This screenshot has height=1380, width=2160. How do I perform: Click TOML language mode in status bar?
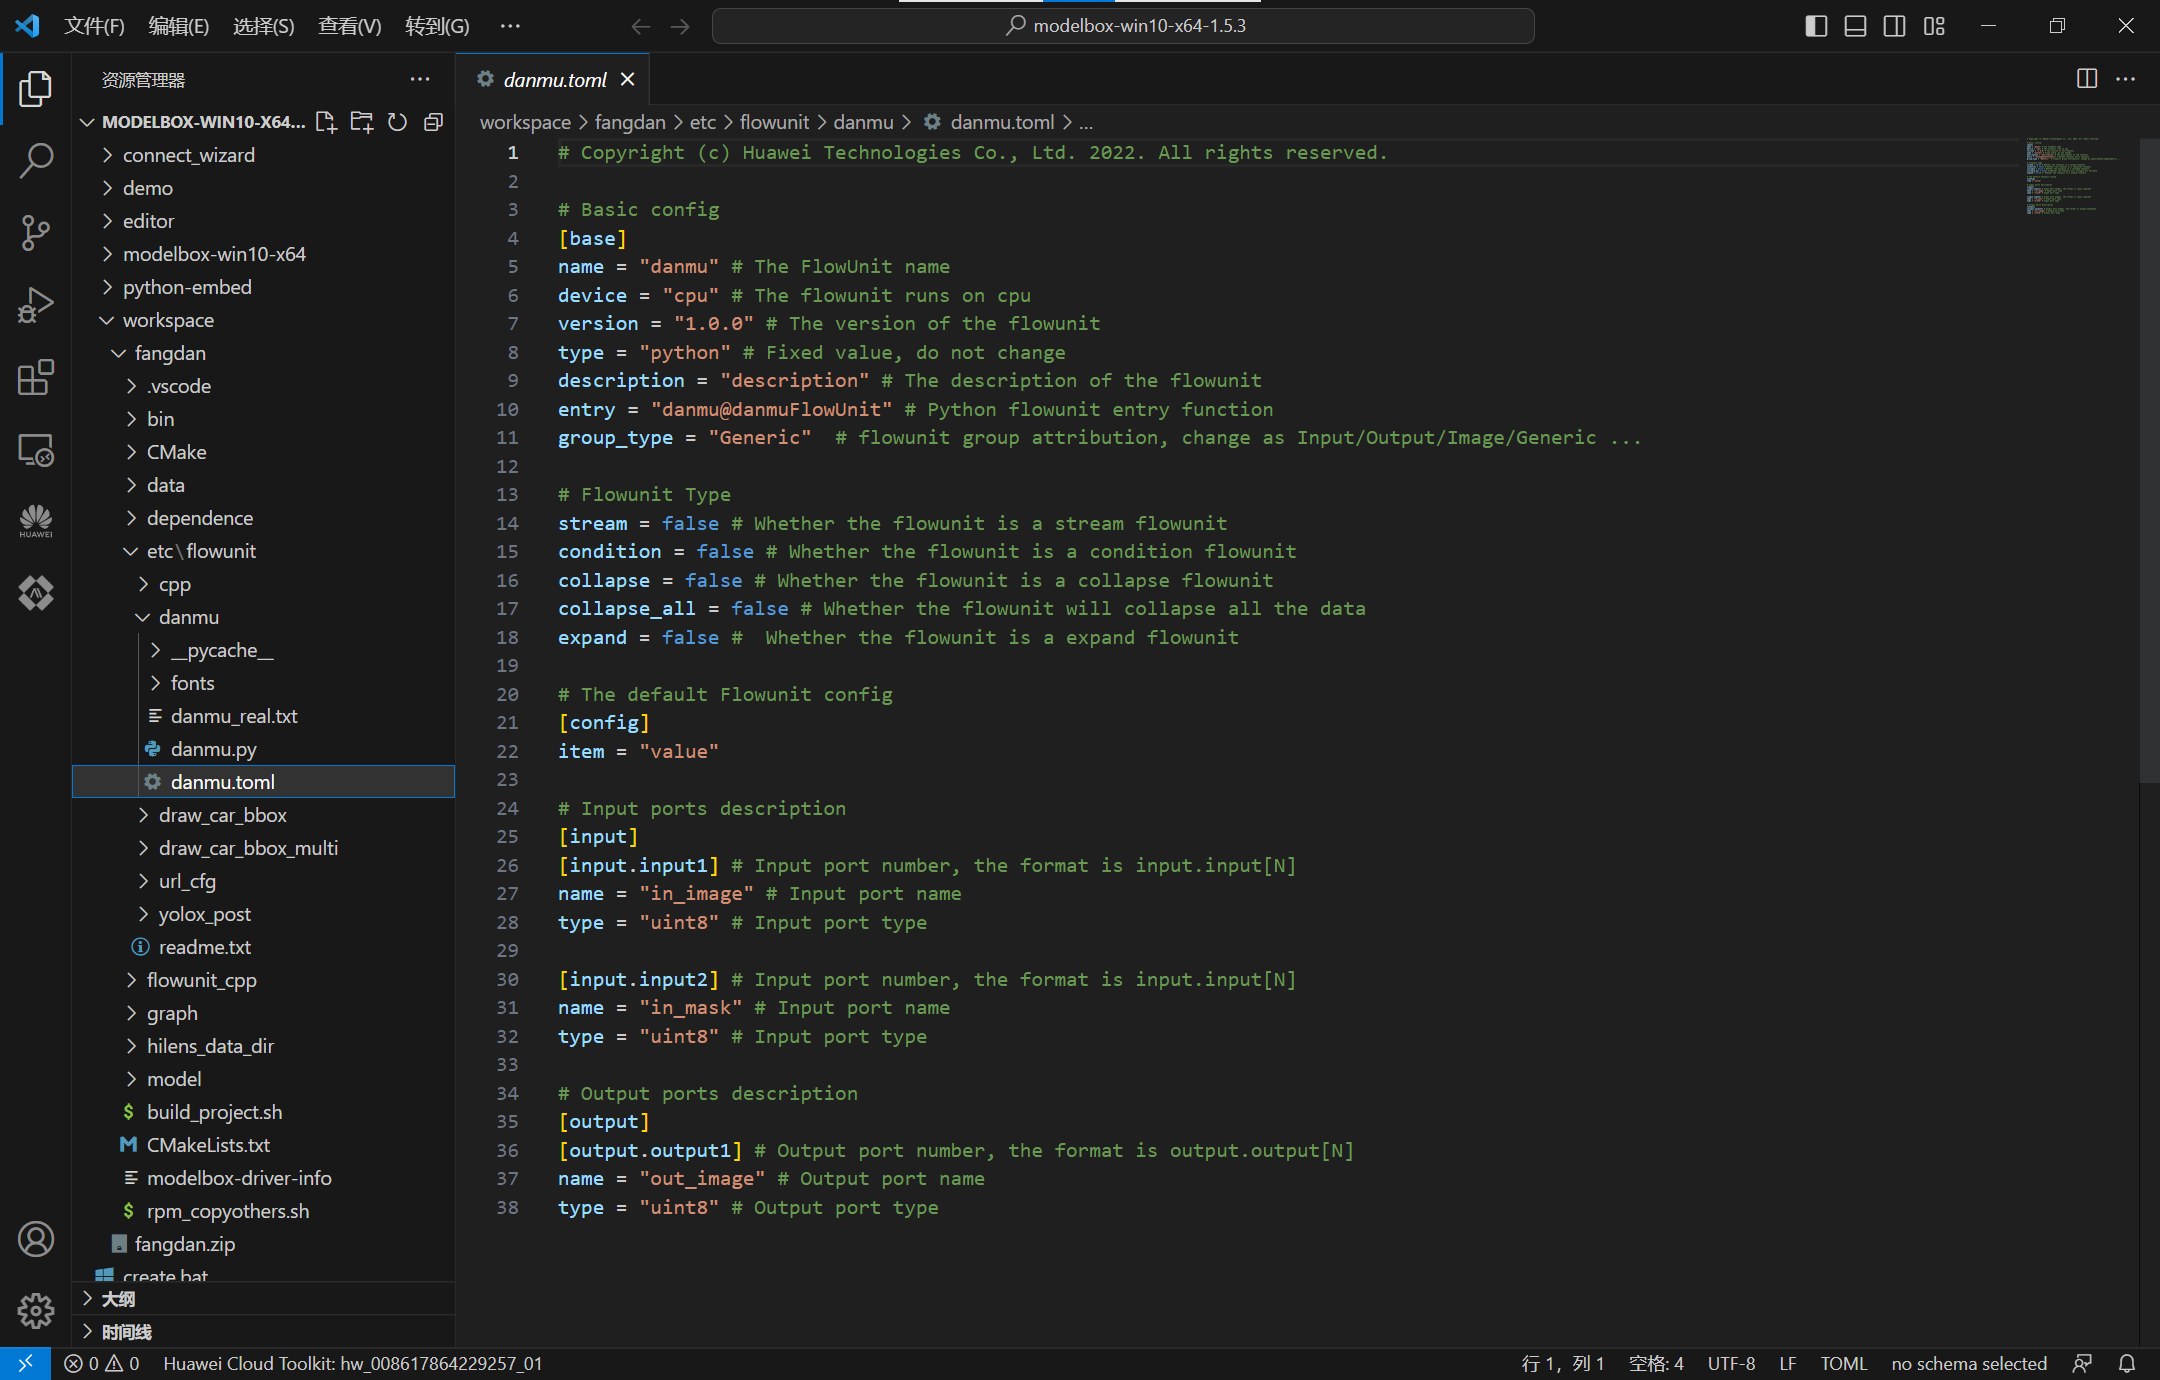point(1843,1363)
